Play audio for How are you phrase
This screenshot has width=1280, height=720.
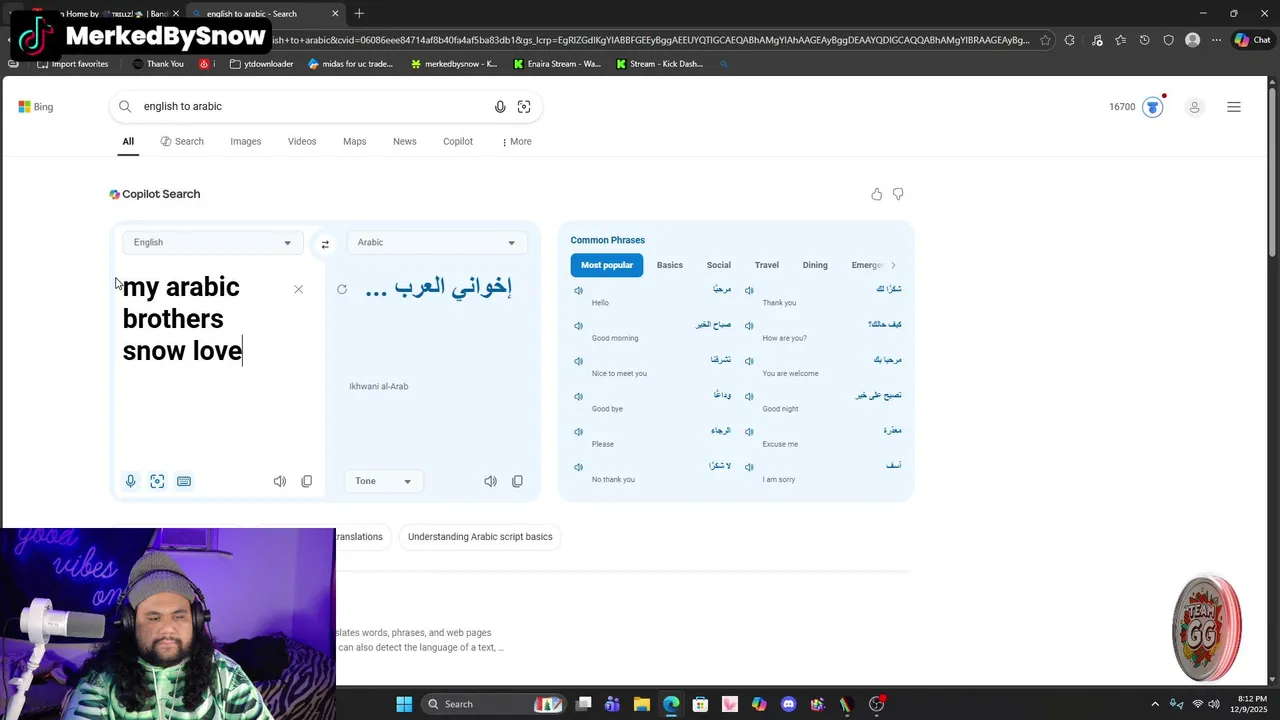pos(749,326)
